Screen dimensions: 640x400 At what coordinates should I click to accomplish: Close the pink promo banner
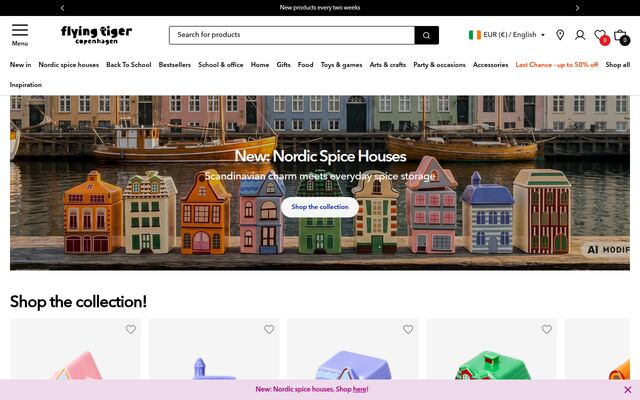click(x=628, y=390)
